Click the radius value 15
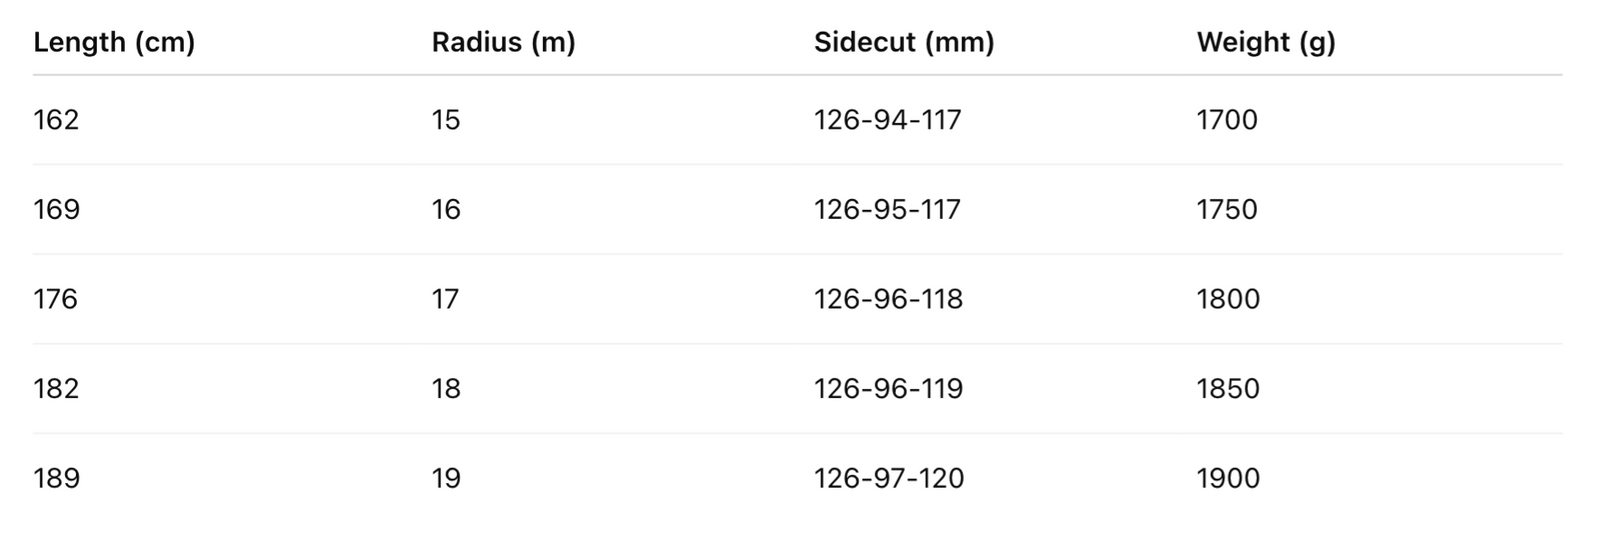This screenshot has height=552, width=1600. pos(446,120)
